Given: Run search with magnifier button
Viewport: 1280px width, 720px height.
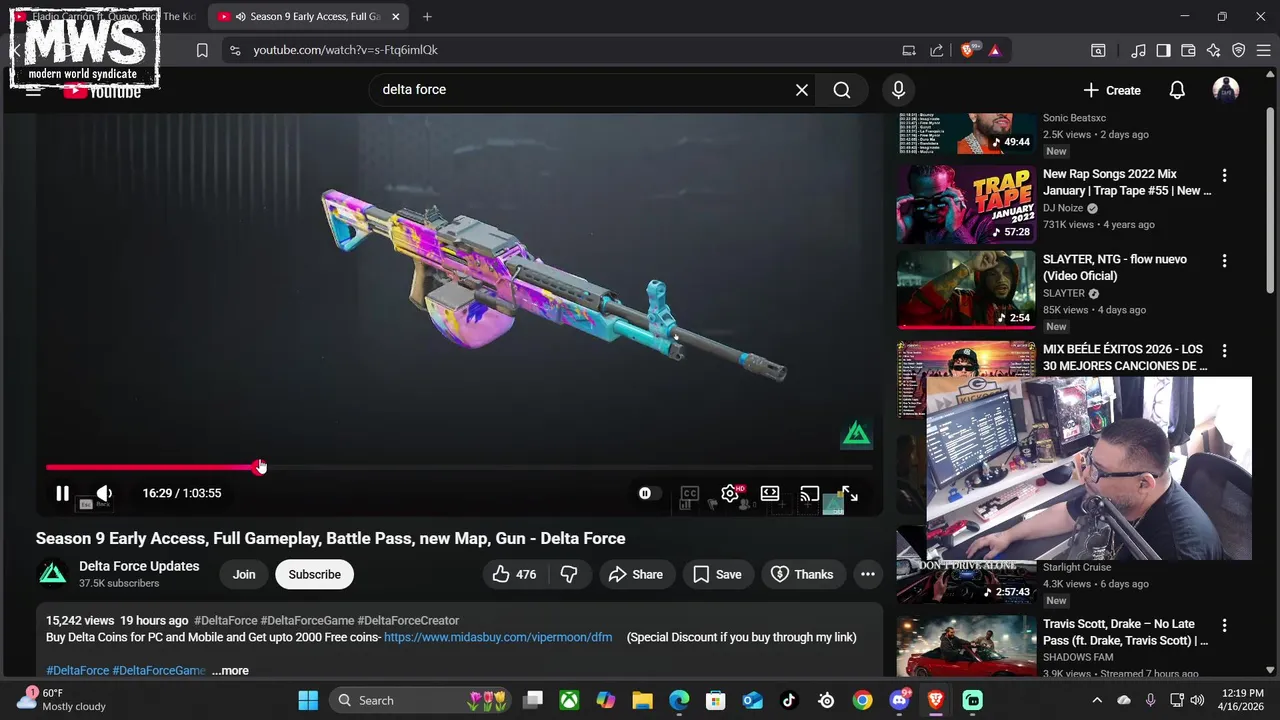Looking at the screenshot, I should point(842,90).
